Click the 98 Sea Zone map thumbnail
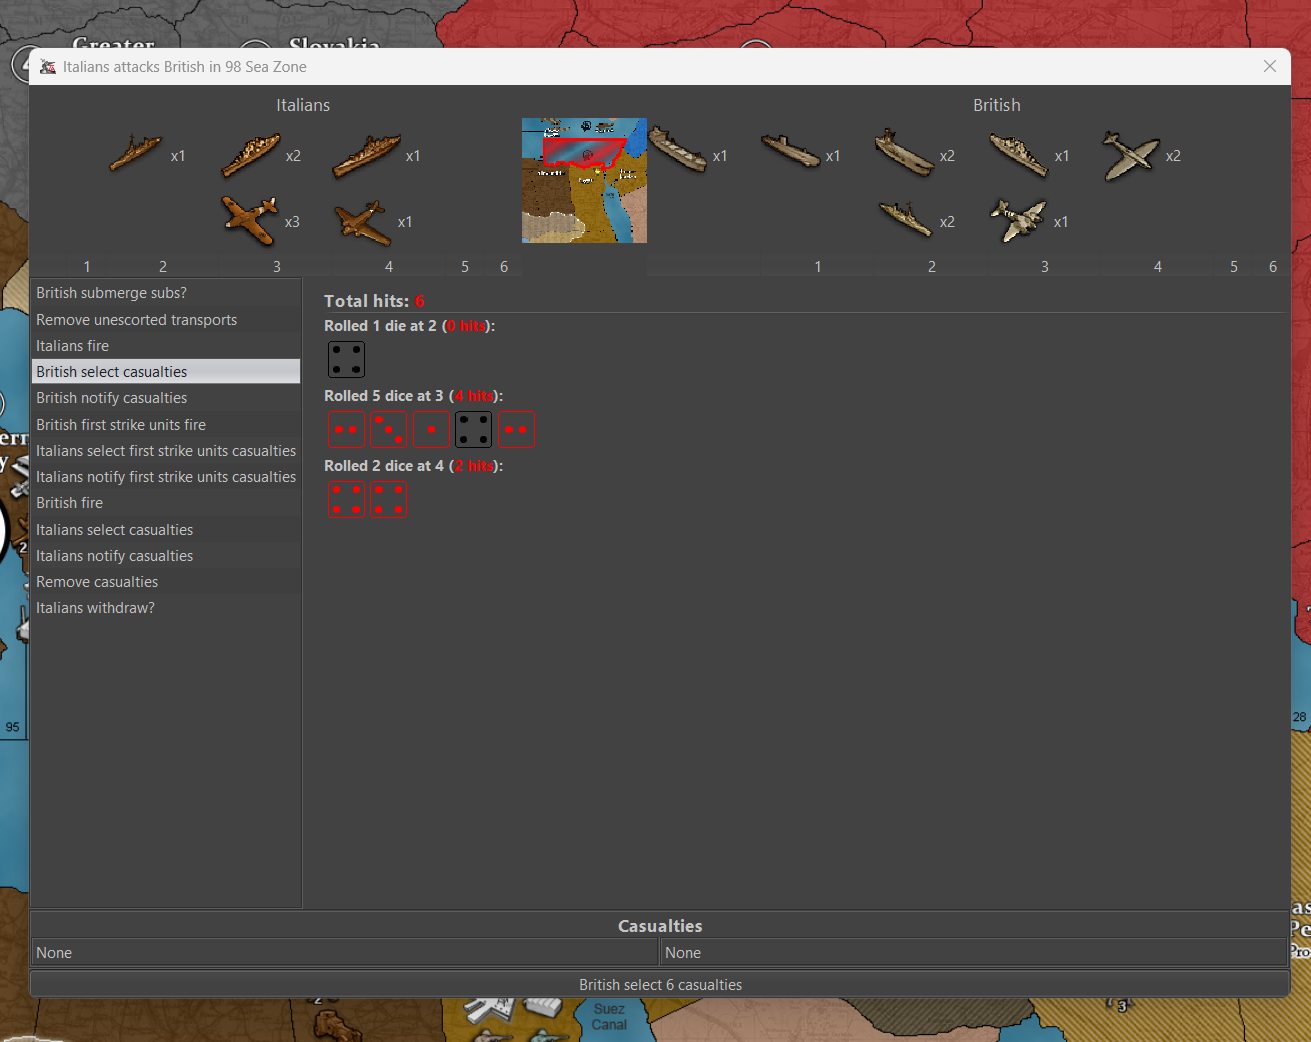 [x=584, y=181]
